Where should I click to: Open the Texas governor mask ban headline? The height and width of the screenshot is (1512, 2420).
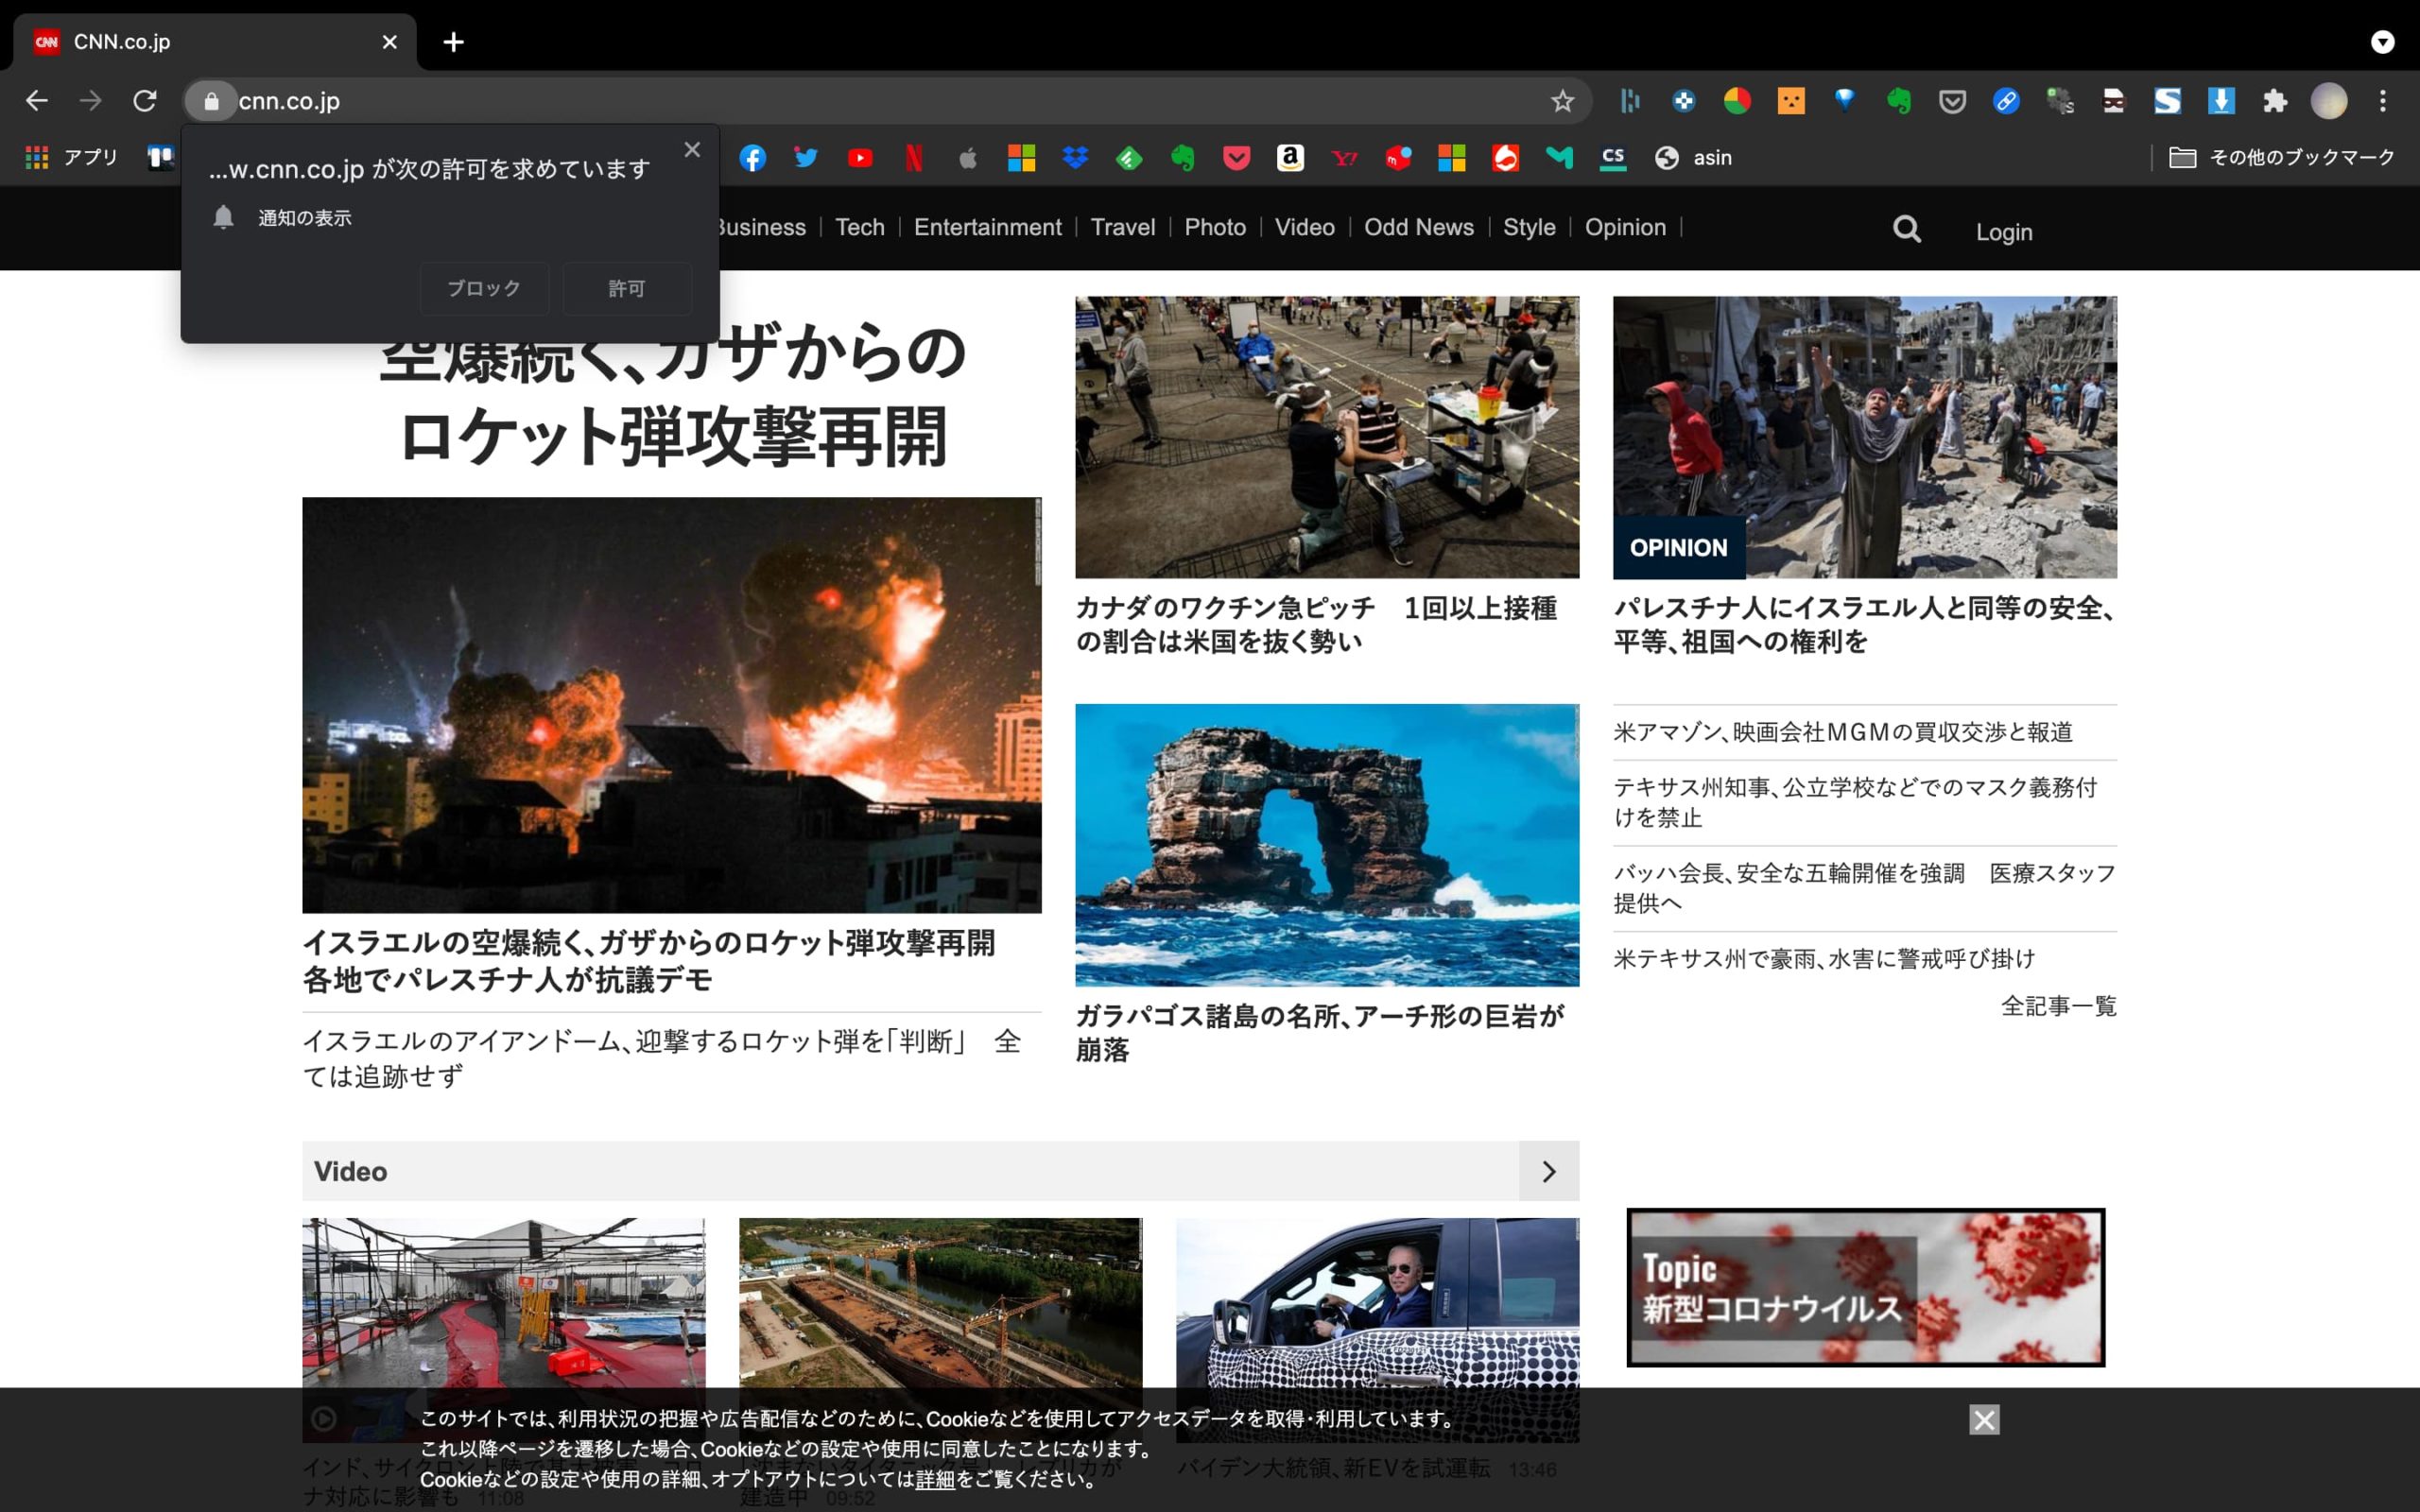pyautogui.click(x=1856, y=802)
